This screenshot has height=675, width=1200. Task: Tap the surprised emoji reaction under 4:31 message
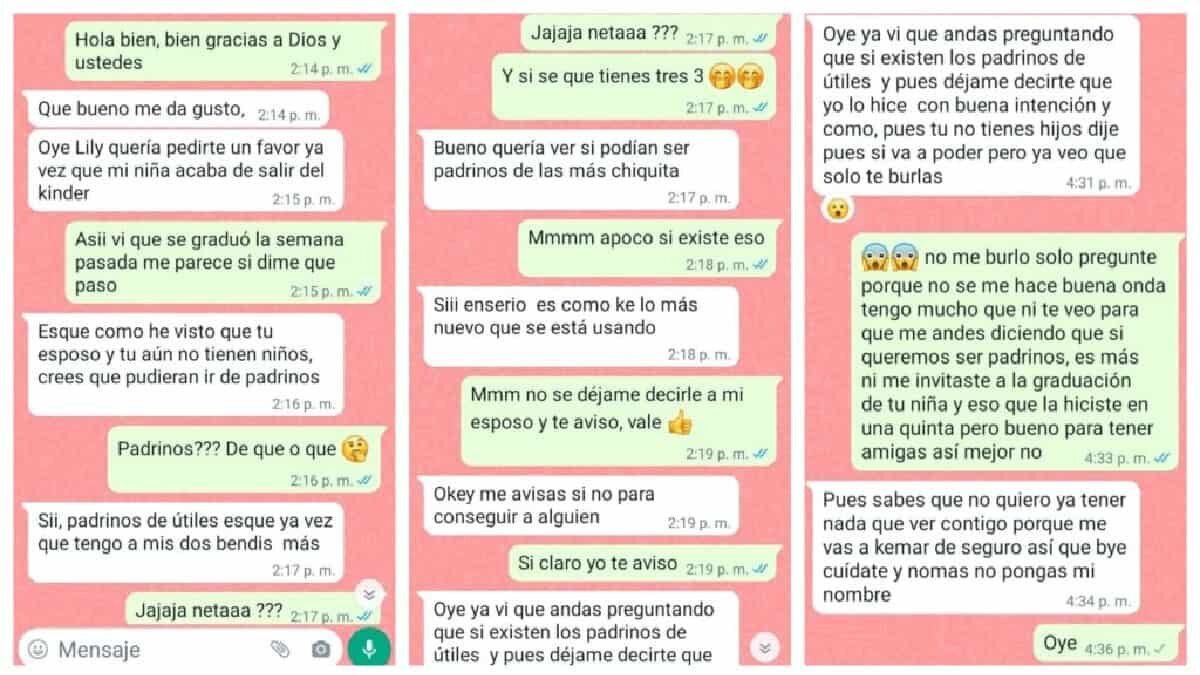836,209
